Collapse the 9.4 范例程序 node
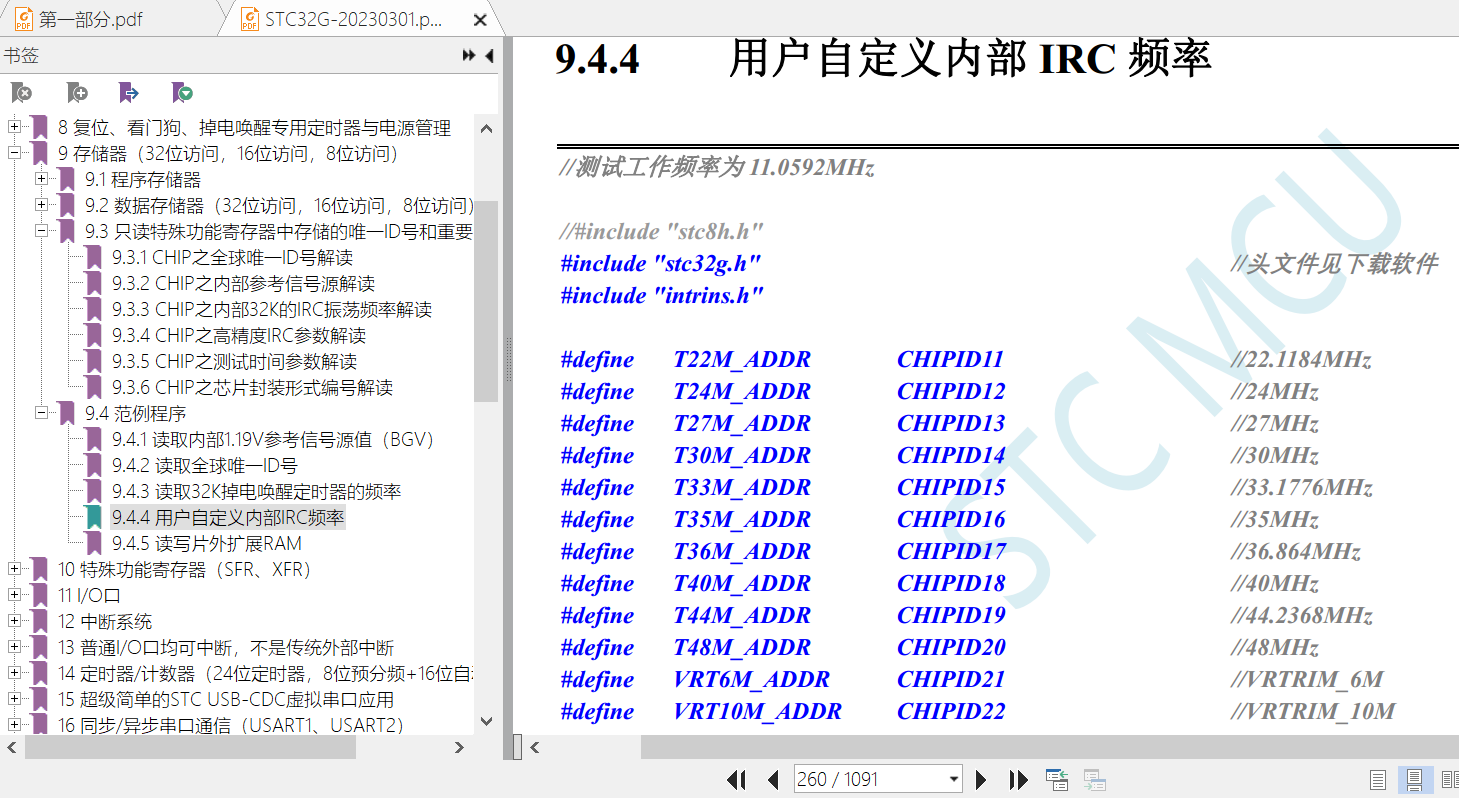1459x798 pixels. pos(42,413)
